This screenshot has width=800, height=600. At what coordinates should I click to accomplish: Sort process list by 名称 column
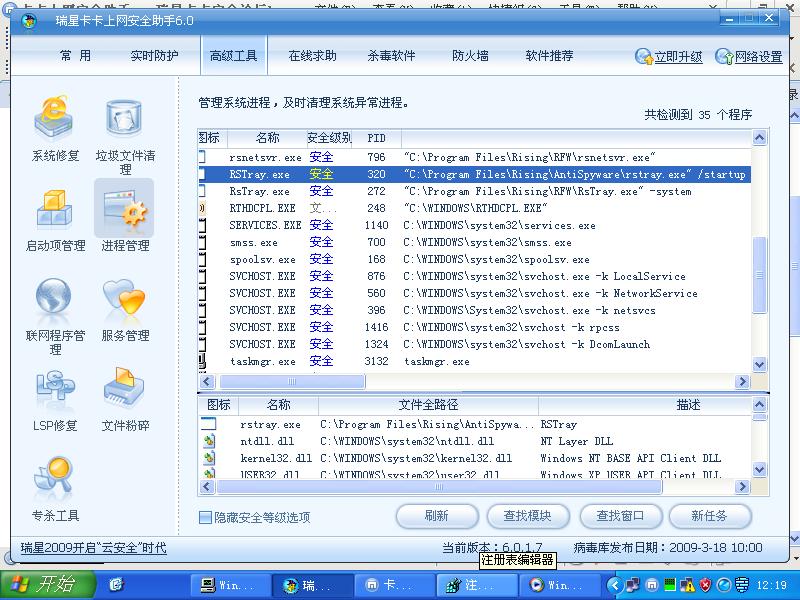[x=267, y=138]
